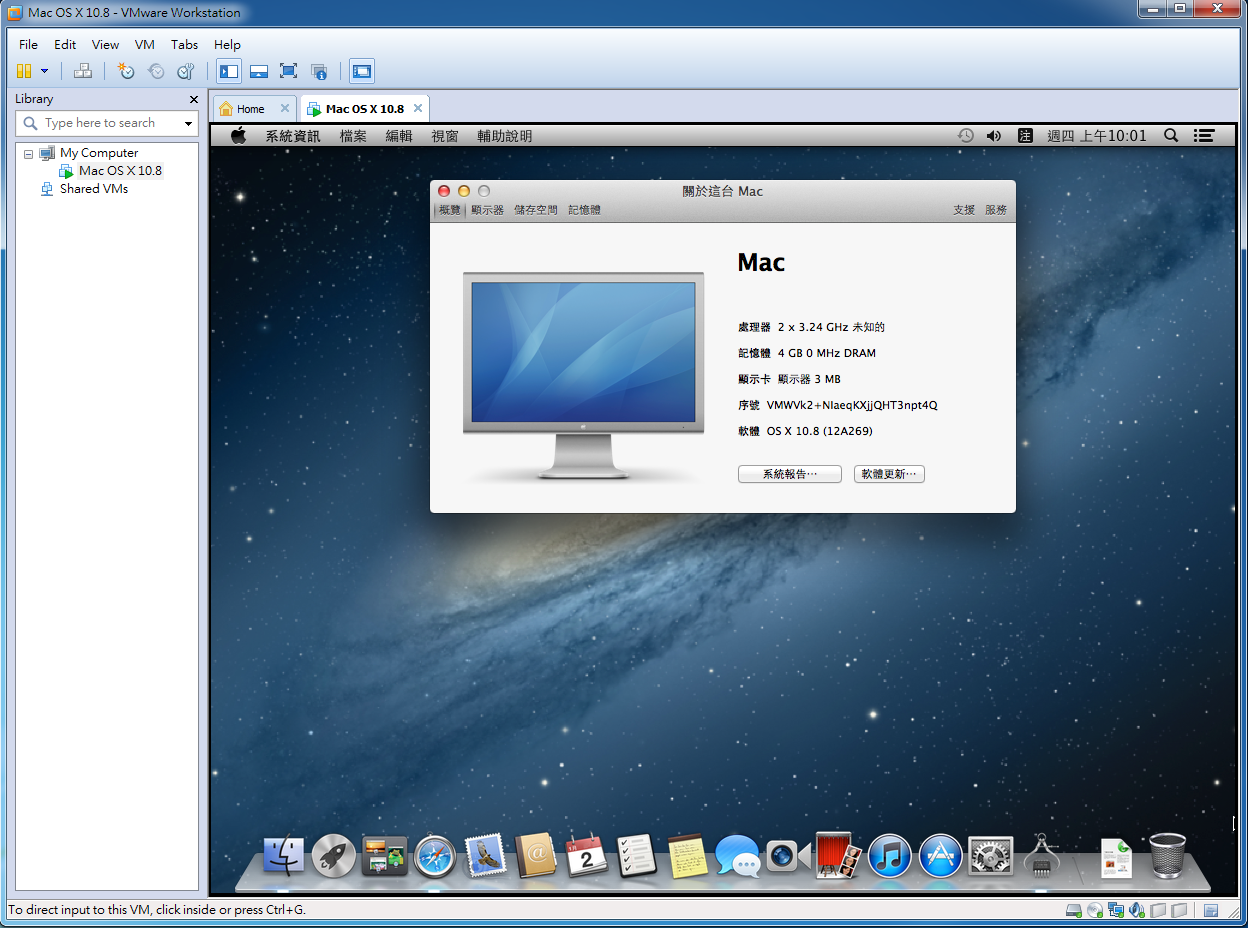Click the 軟體更新… button
The height and width of the screenshot is (928, 1248).
890,474
